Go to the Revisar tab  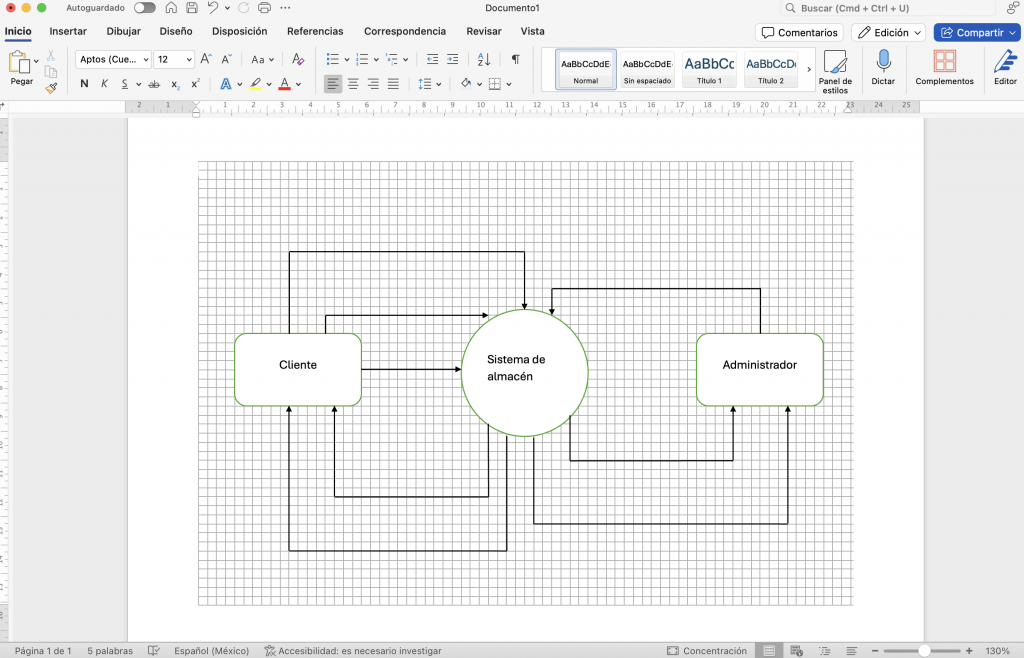click(x=484, y=31)
